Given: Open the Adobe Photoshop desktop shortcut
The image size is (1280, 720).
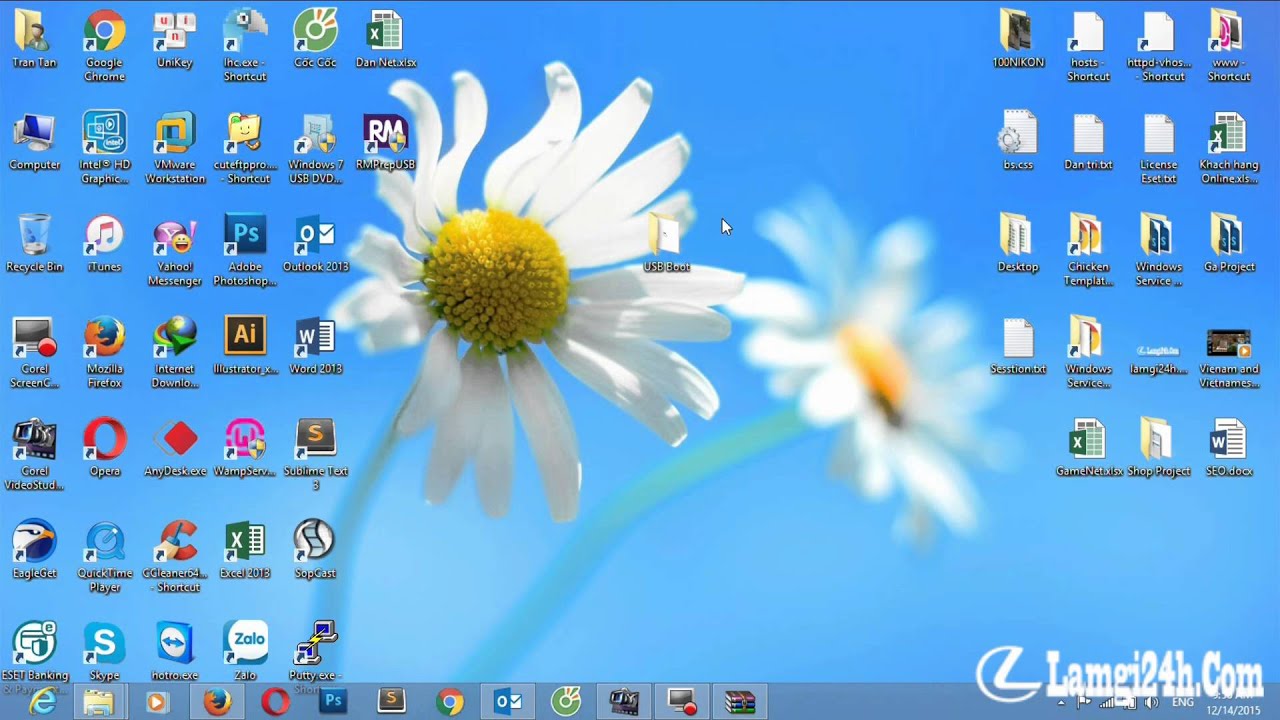Looking at the screenshot, I should point(245,250).
